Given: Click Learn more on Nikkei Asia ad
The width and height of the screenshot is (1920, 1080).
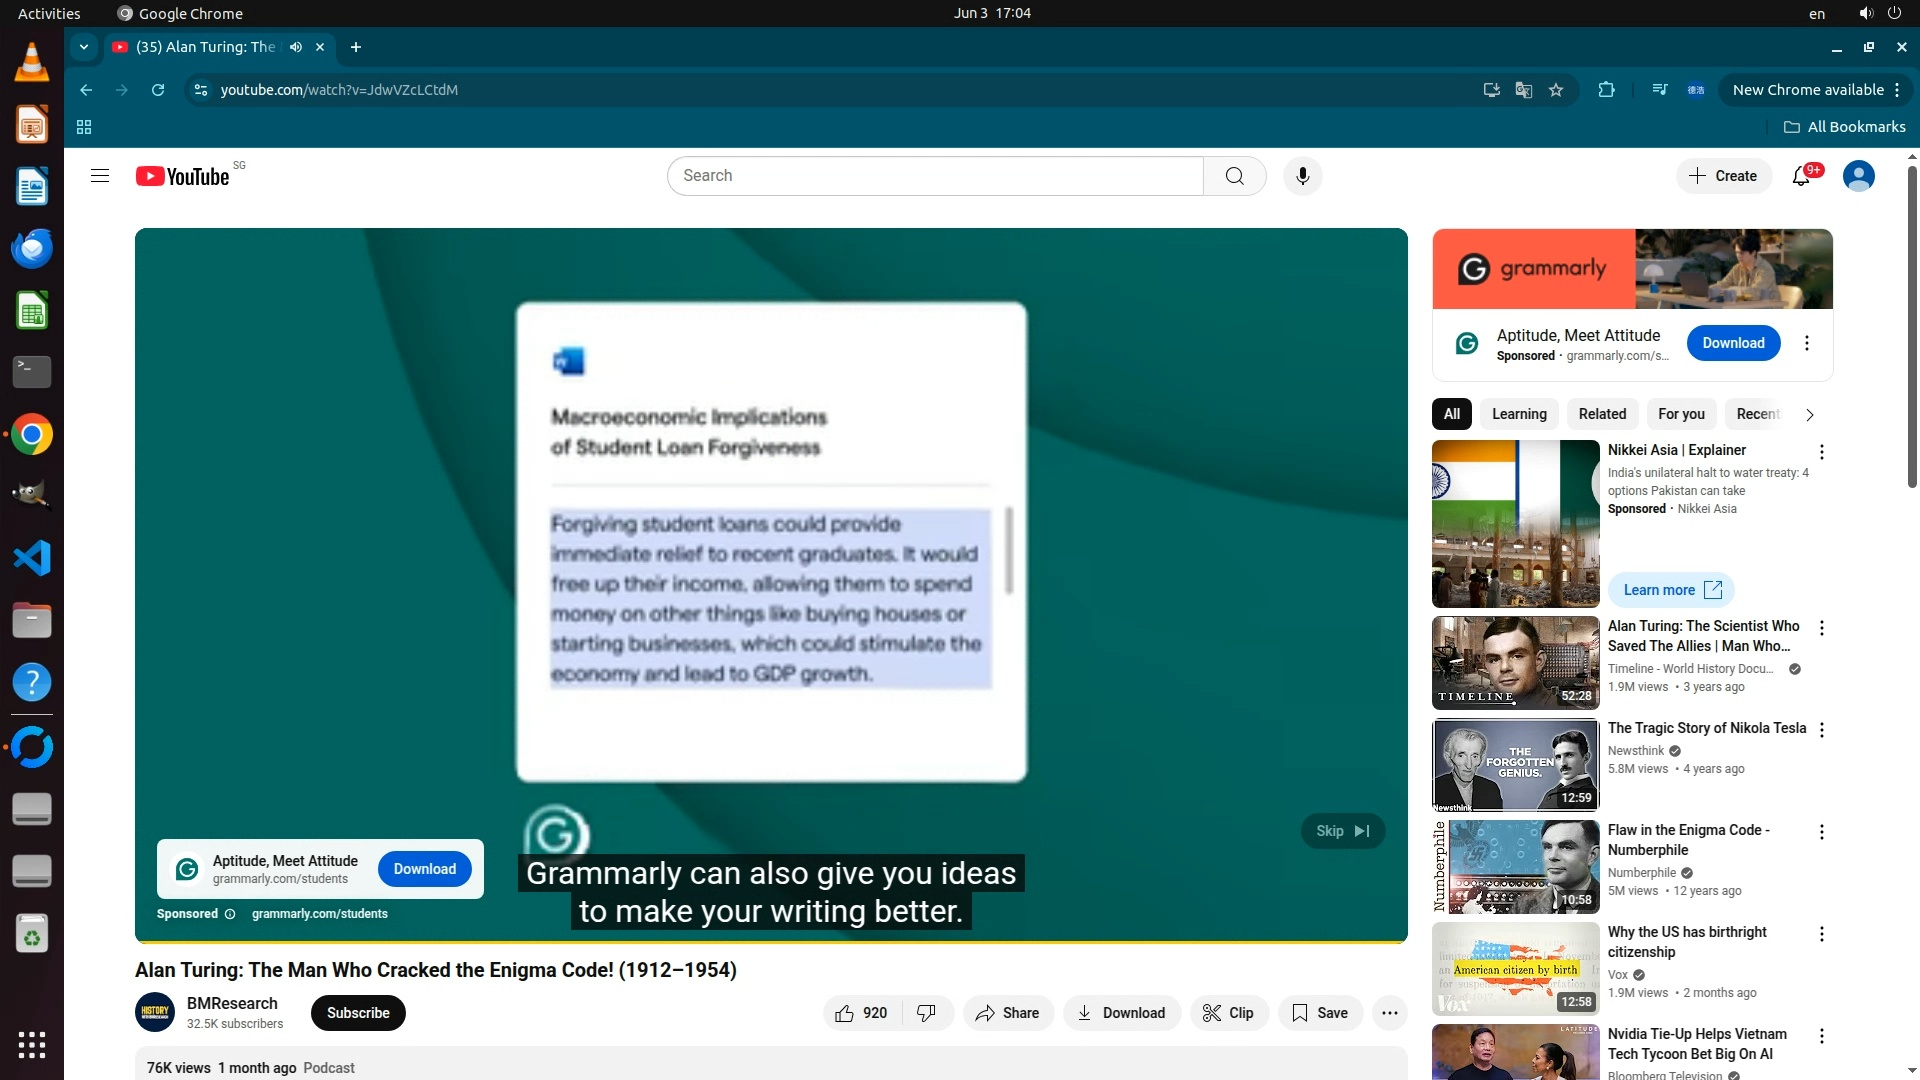Looking at the screenshot, I should [1671, 590].
